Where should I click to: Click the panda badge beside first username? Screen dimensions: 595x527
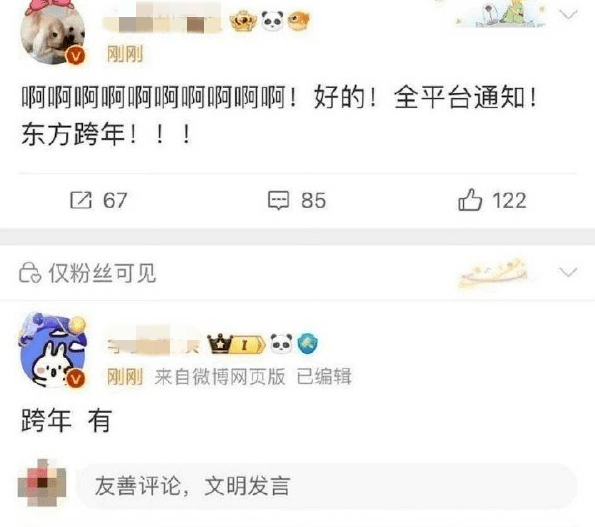click(x=272, y=20)
